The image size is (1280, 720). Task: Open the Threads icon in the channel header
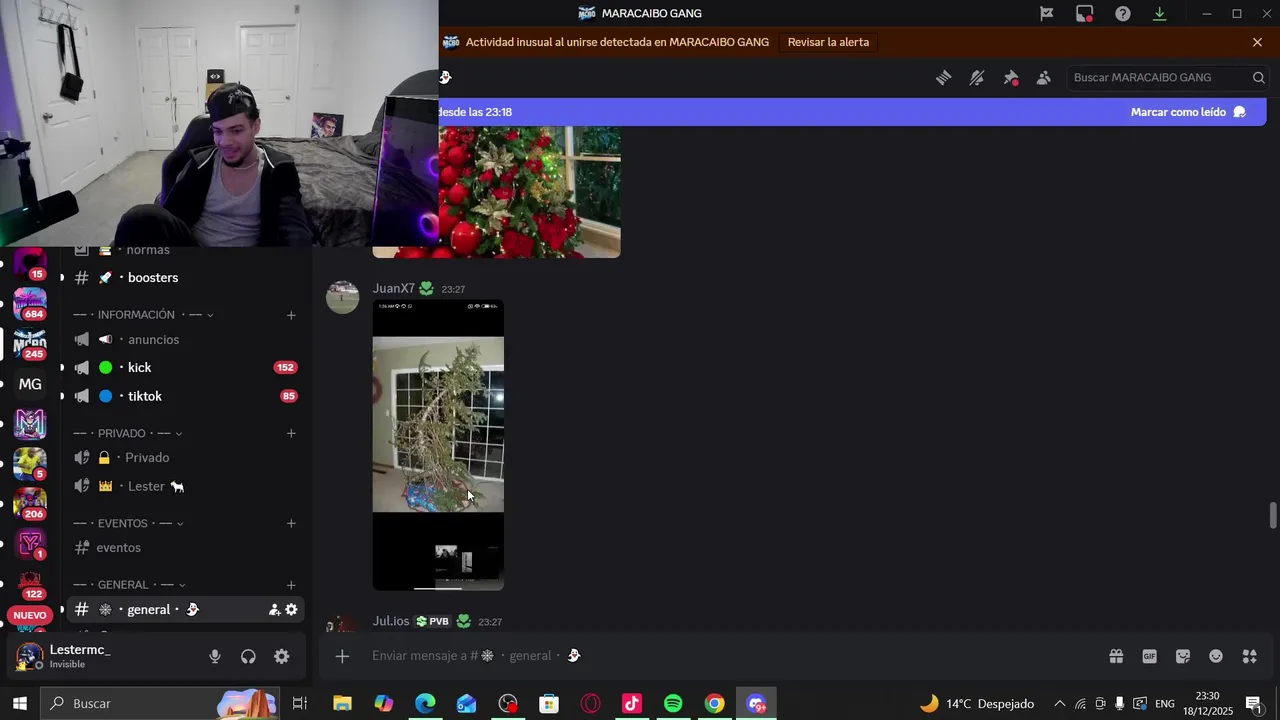[943, 78]
